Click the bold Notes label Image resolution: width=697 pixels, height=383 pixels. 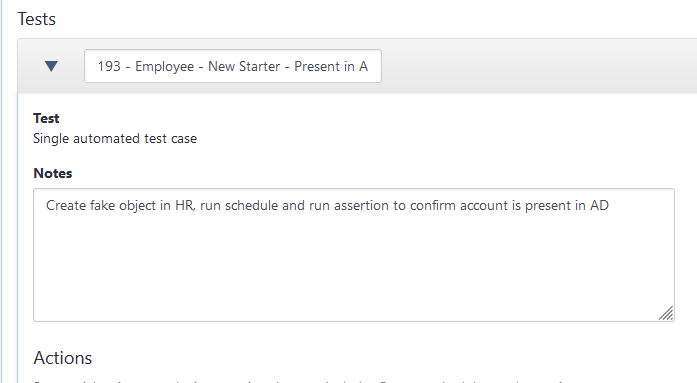(x=52, y=173)
